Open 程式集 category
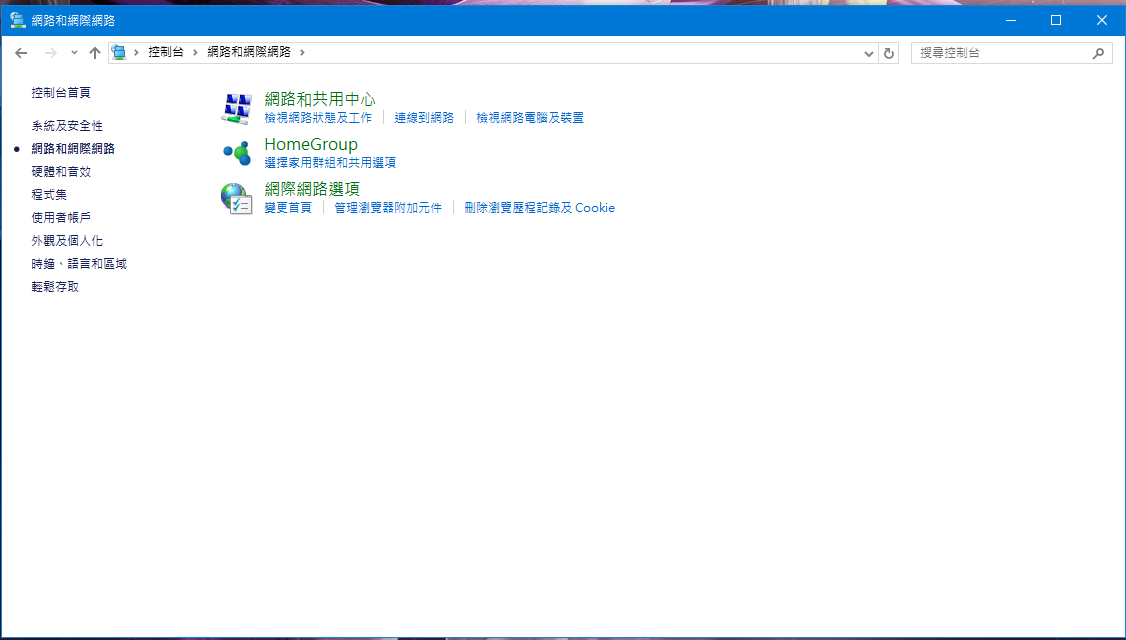The image size is (1126, 640). [50, 195]
